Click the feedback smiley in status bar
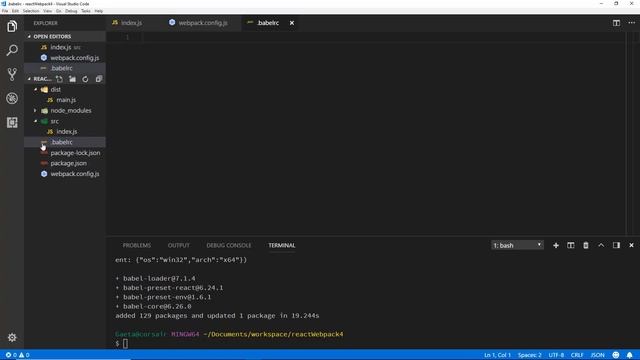The width and height of the screenshot is (640, 360). click(x=616, y=355)
